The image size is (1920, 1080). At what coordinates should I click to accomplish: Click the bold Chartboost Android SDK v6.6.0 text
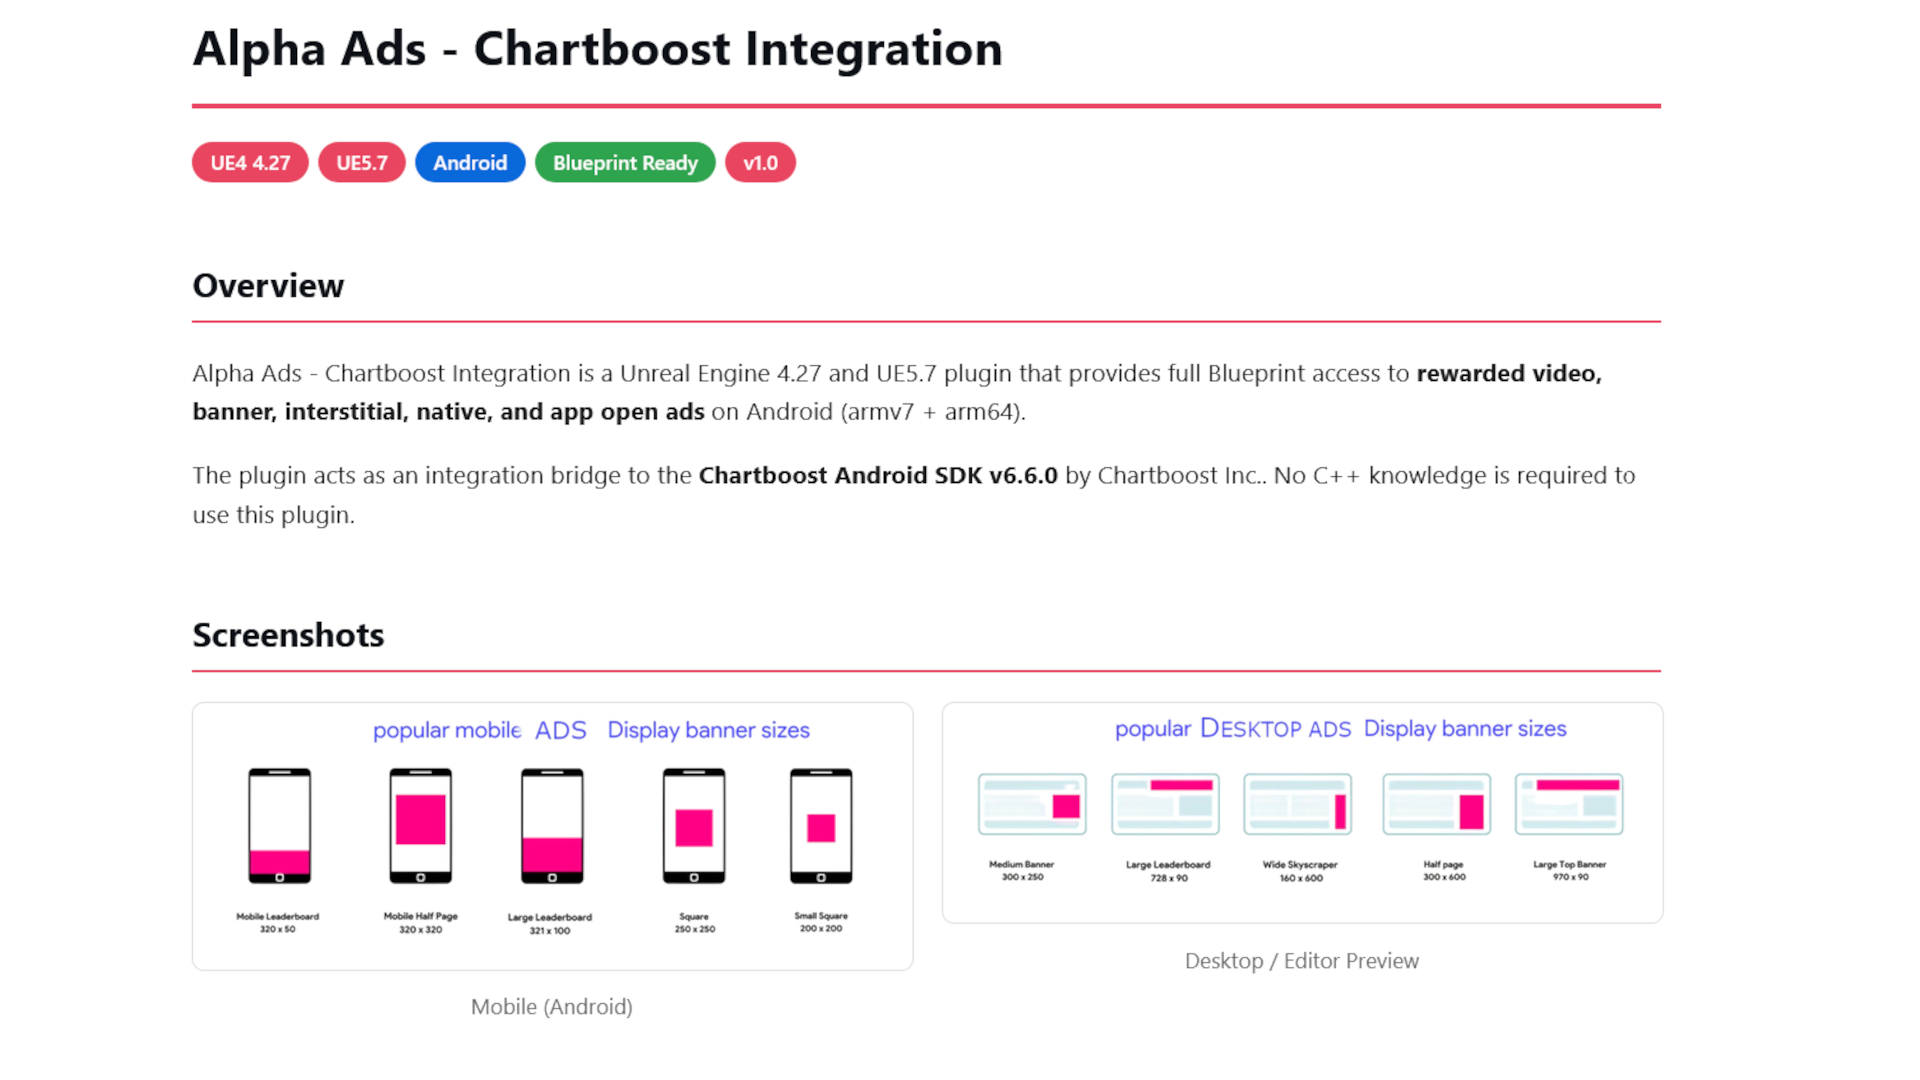878,476
